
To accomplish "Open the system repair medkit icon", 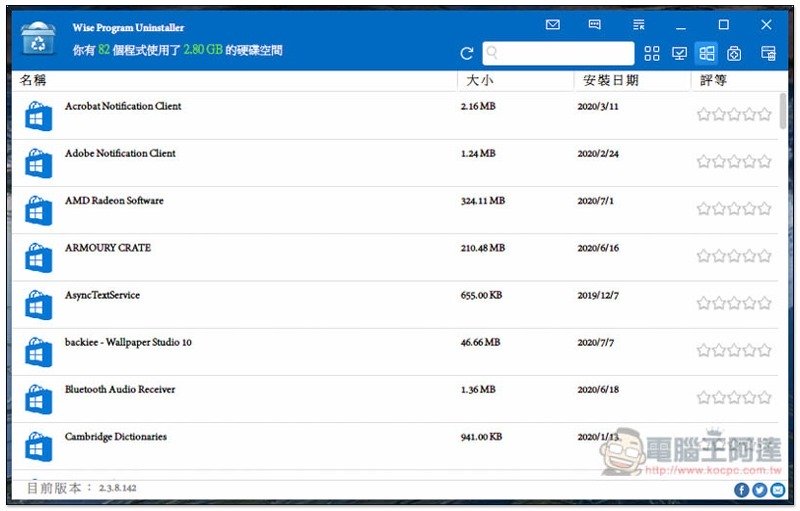I will (x=734, y=54).
